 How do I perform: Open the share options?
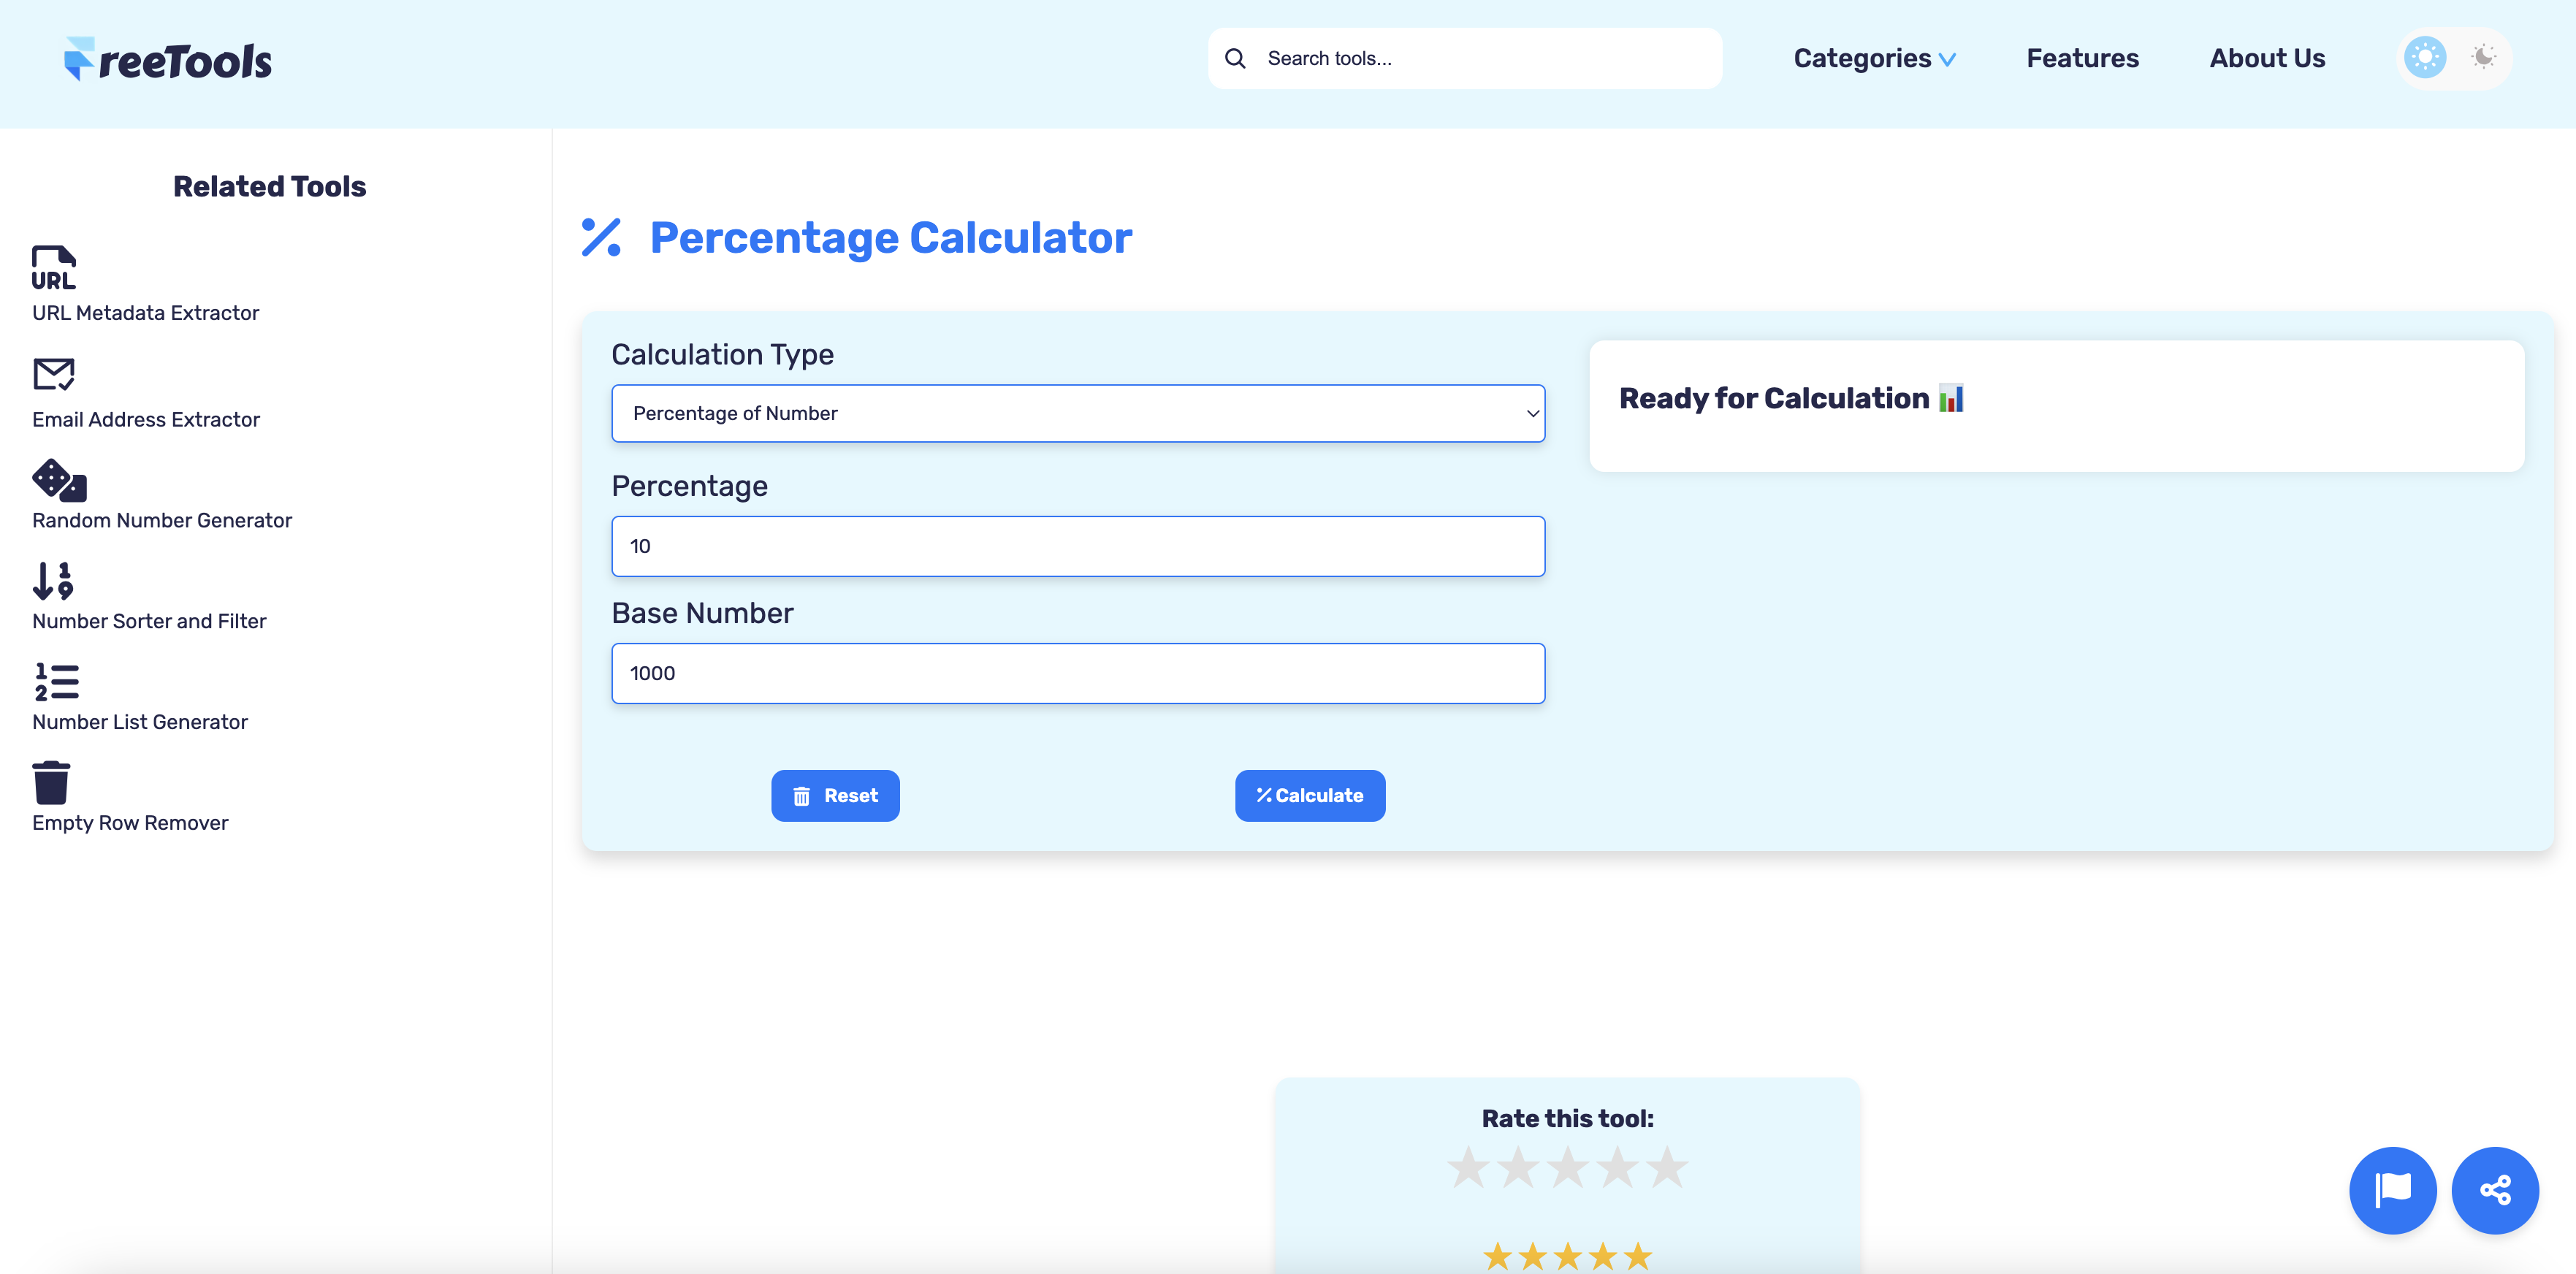[x=2495, y=1190]
